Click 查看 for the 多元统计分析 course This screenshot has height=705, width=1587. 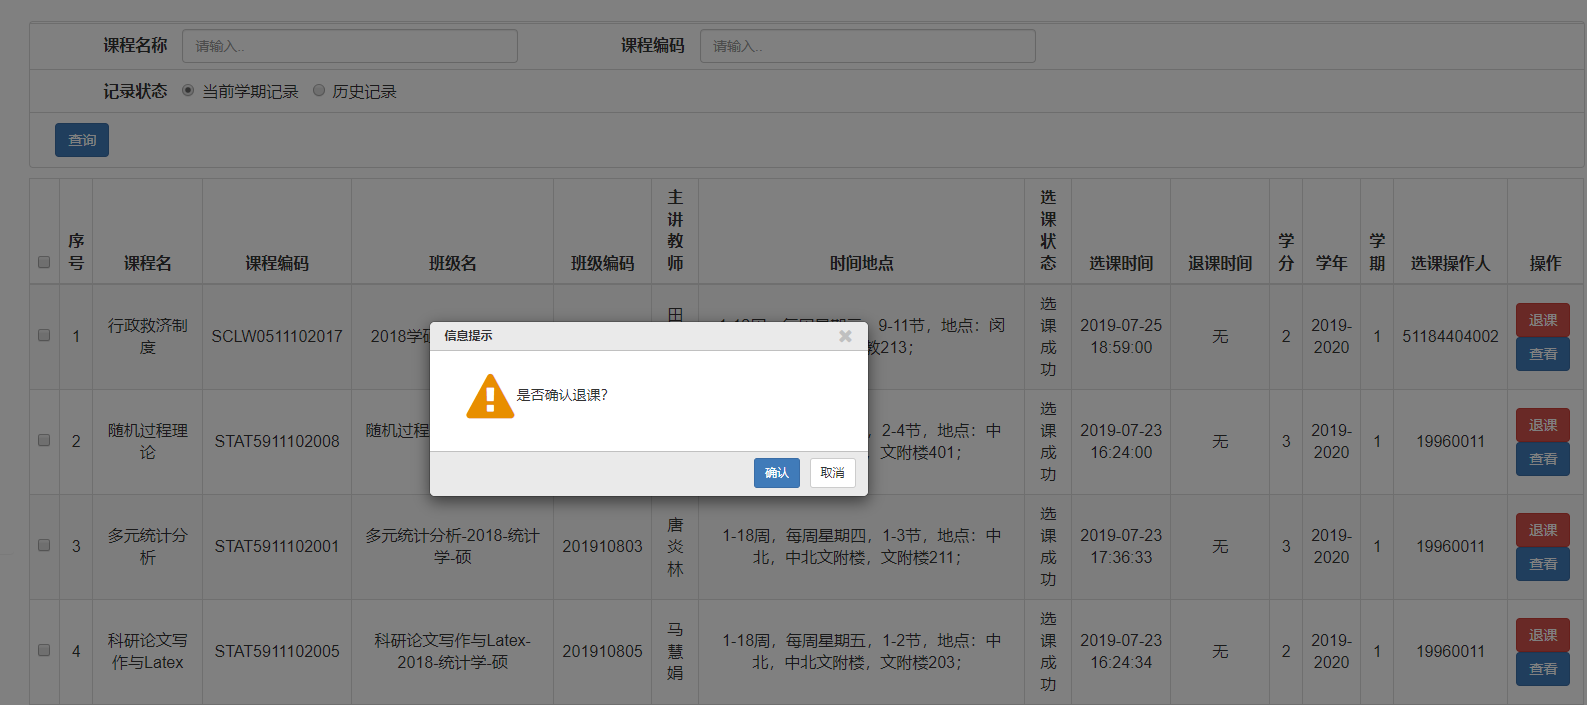tap(1542, 564)
